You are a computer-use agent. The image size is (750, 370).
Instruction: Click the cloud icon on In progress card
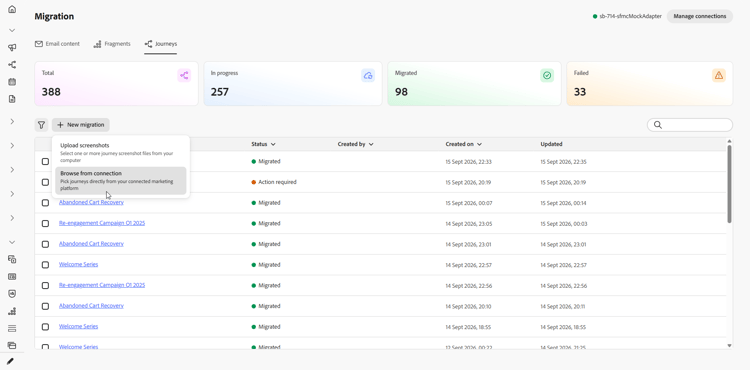[x=368, y=75]
